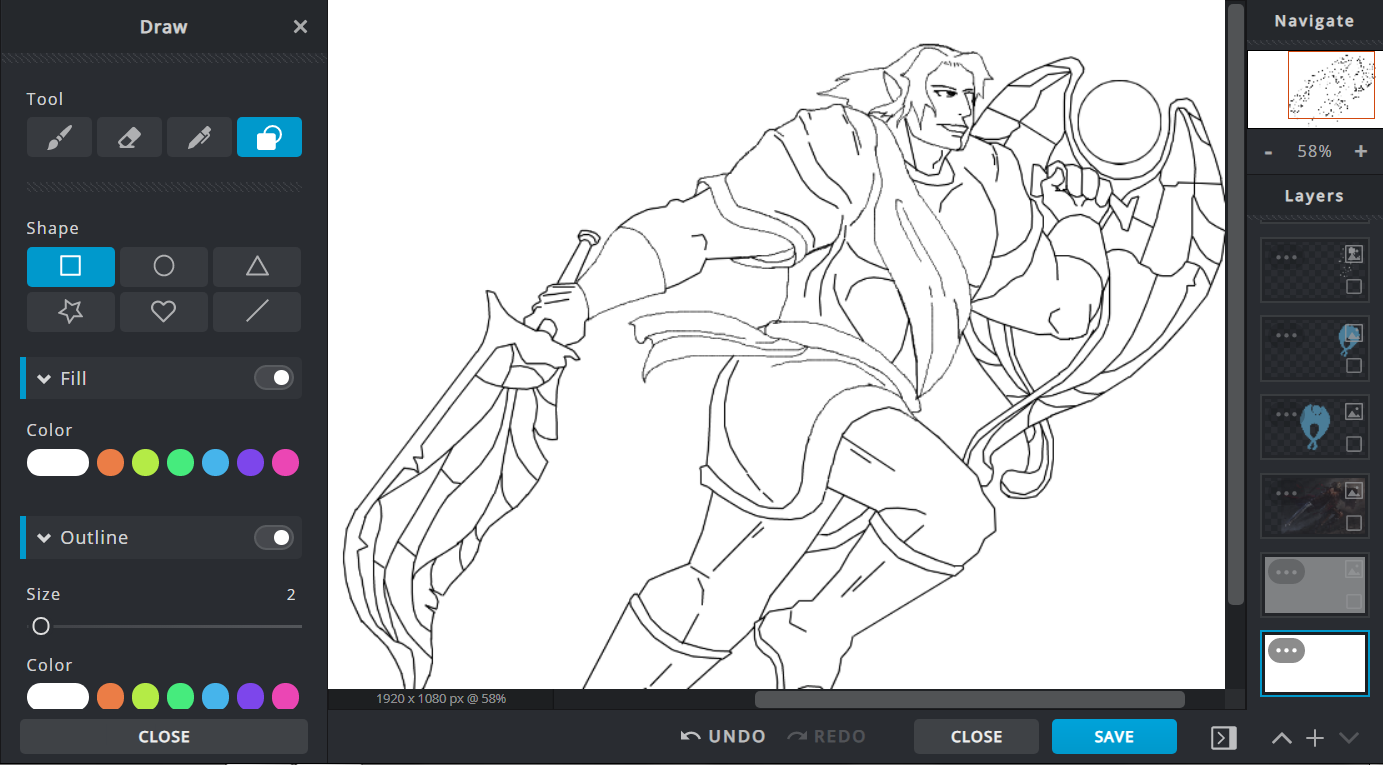Viewport: 1383px width, 765px height.
Task: Click CLOSE button next to SAVE
Action: (x=976, y=737)
